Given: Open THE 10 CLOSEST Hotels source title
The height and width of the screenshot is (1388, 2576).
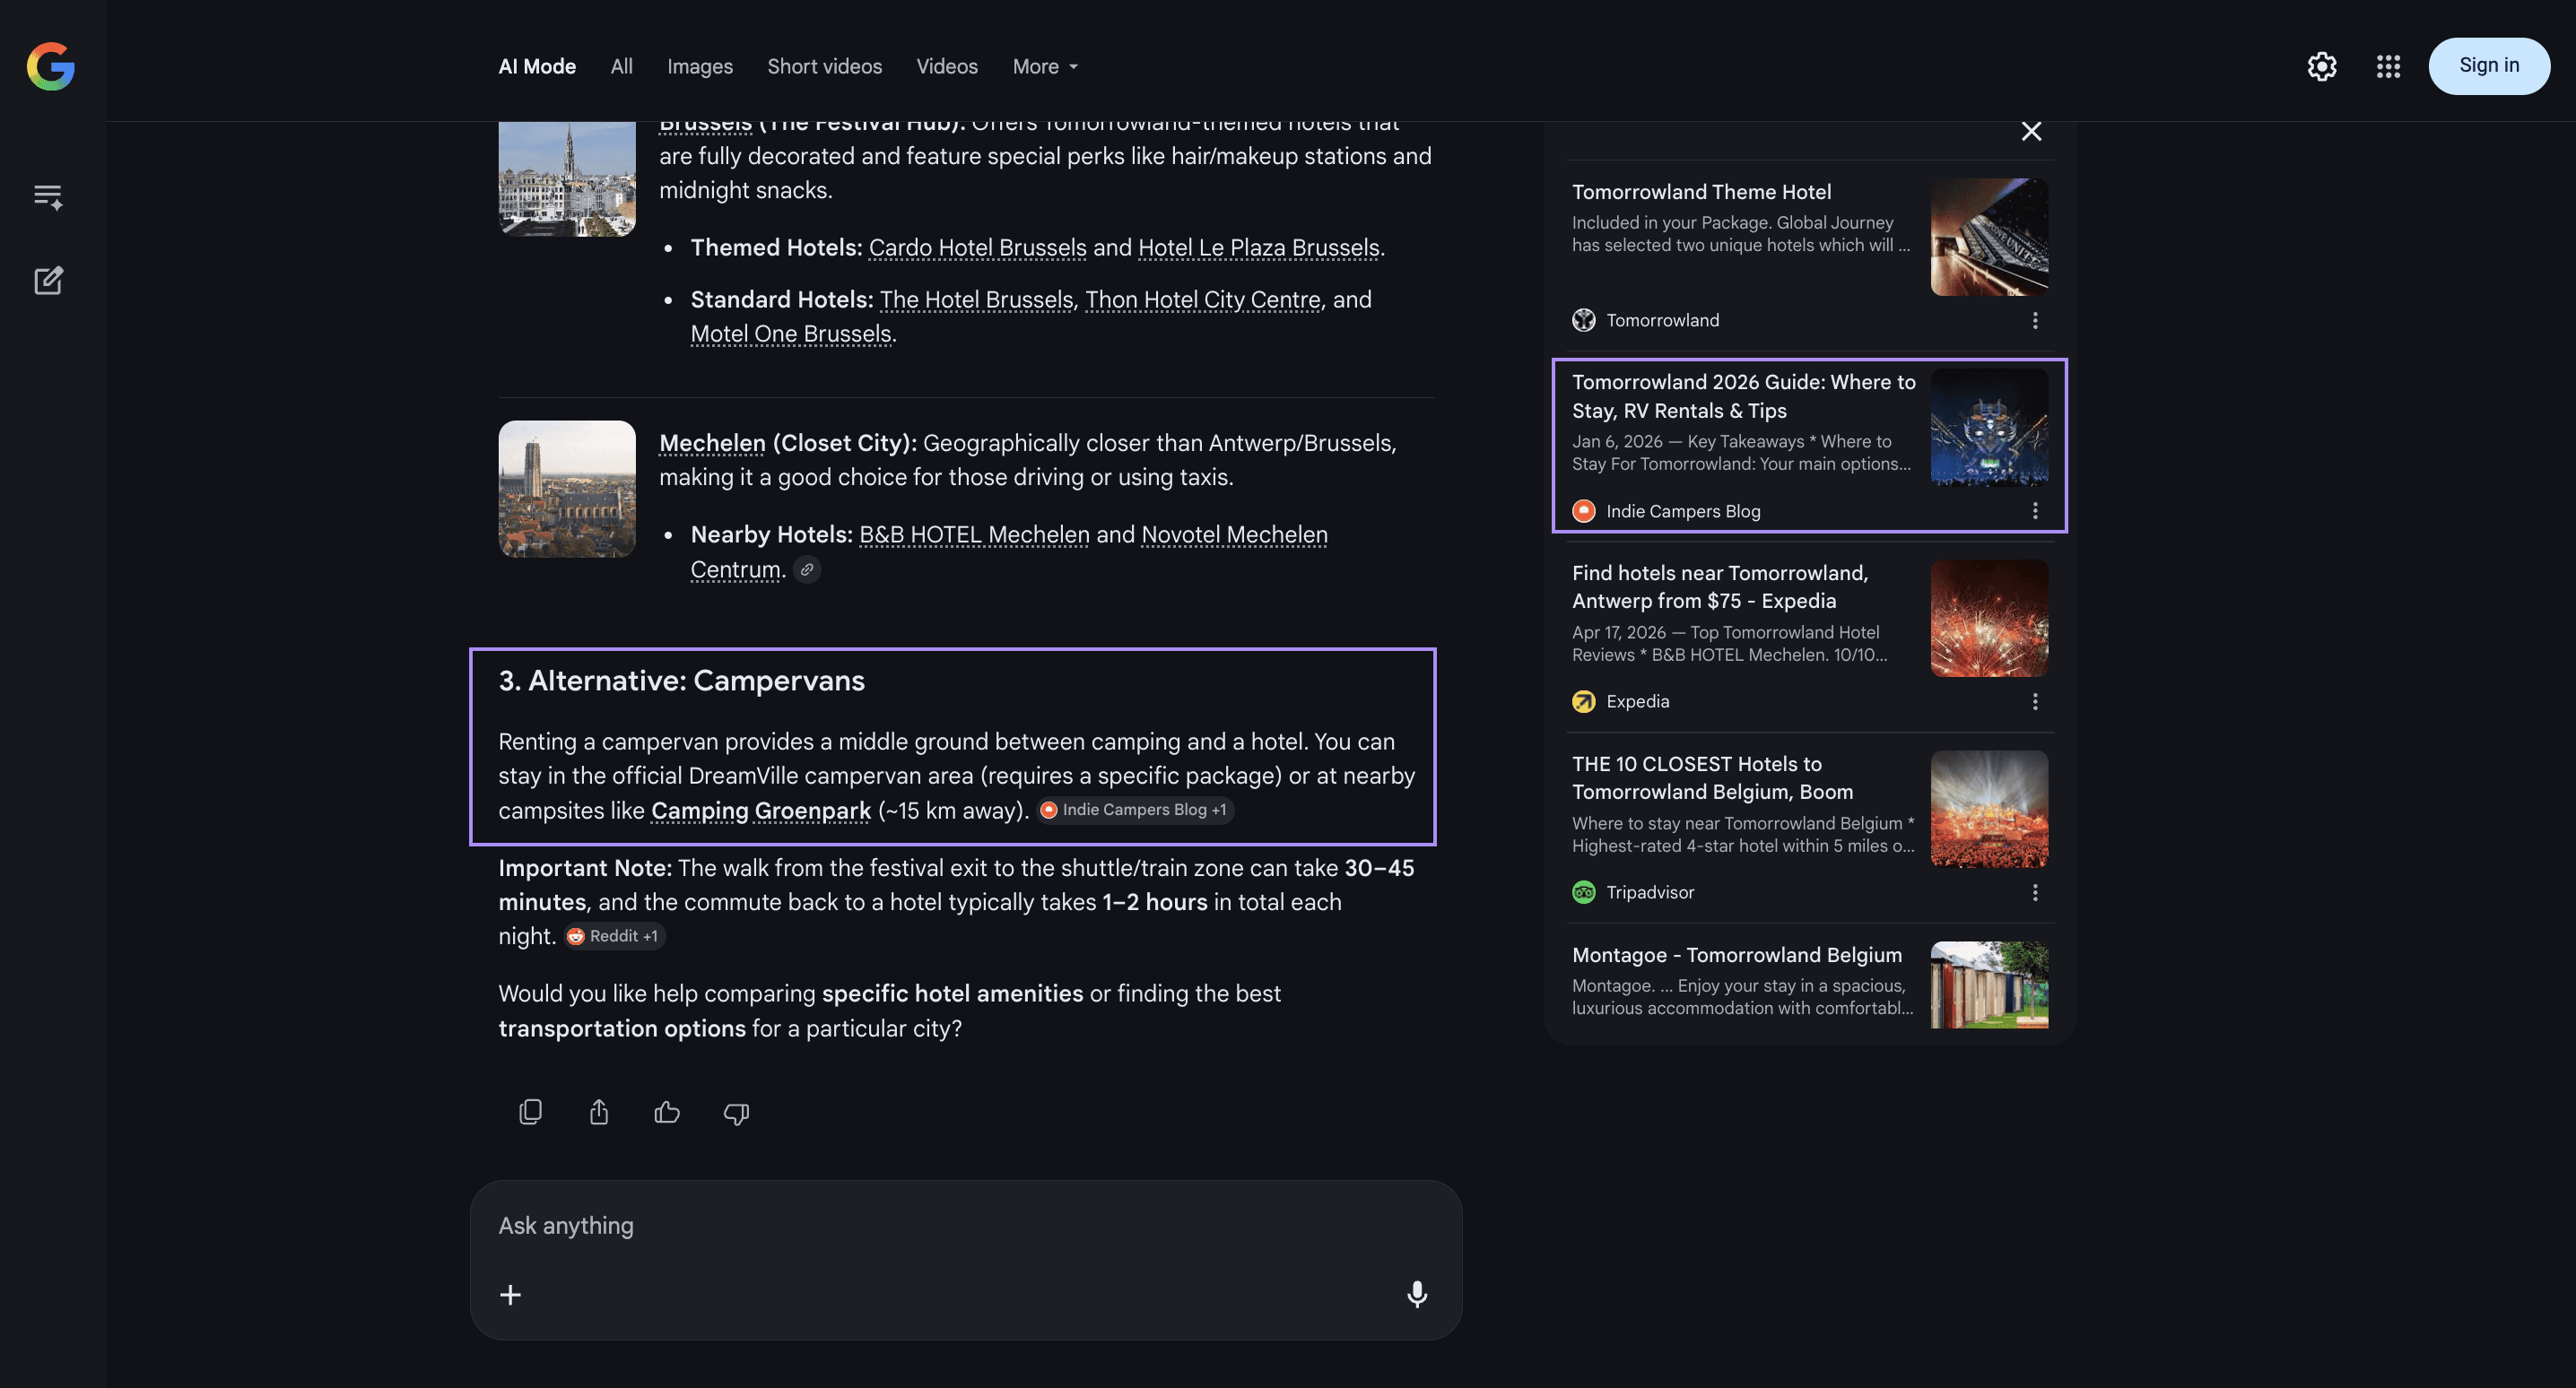Looking at the screenshot, I should (x=1712, y=777).
